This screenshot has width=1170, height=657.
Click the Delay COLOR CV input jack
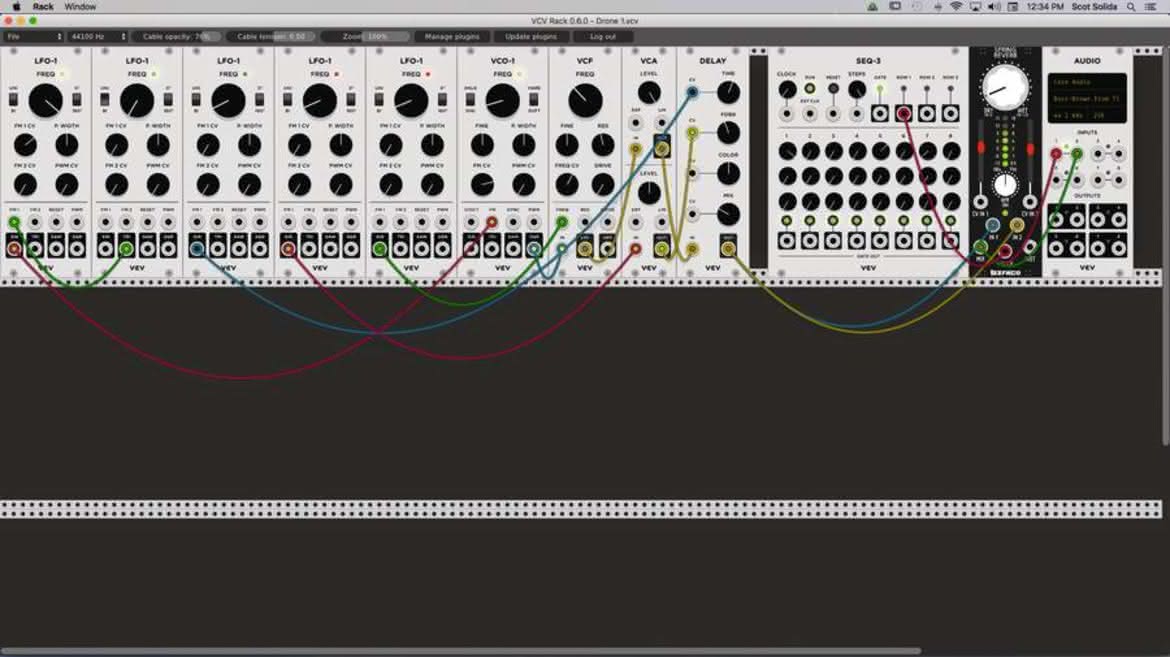click(x=692, y=173)
